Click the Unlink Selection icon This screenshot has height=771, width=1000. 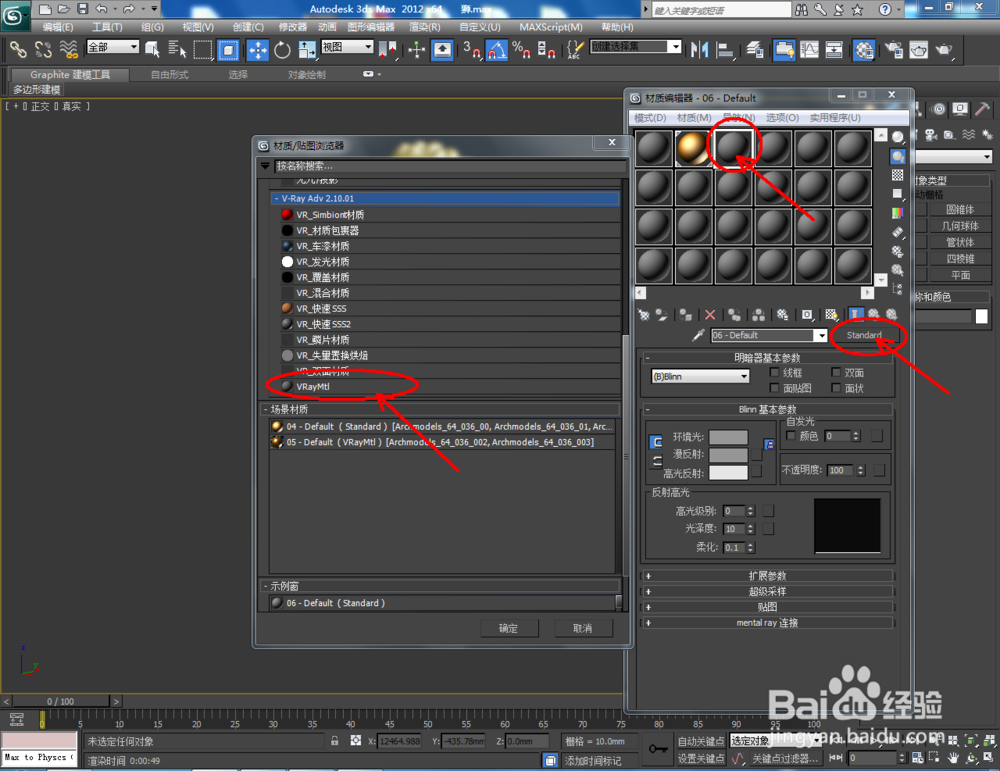[x=43, y=49]
